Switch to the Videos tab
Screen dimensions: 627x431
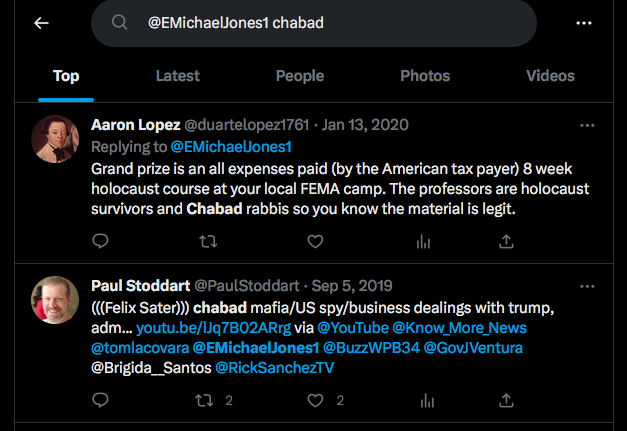point(550,76)
